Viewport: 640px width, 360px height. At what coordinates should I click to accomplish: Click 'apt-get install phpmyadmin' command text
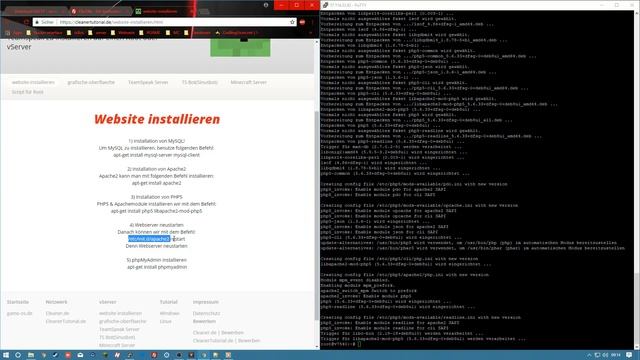[157, 267]
